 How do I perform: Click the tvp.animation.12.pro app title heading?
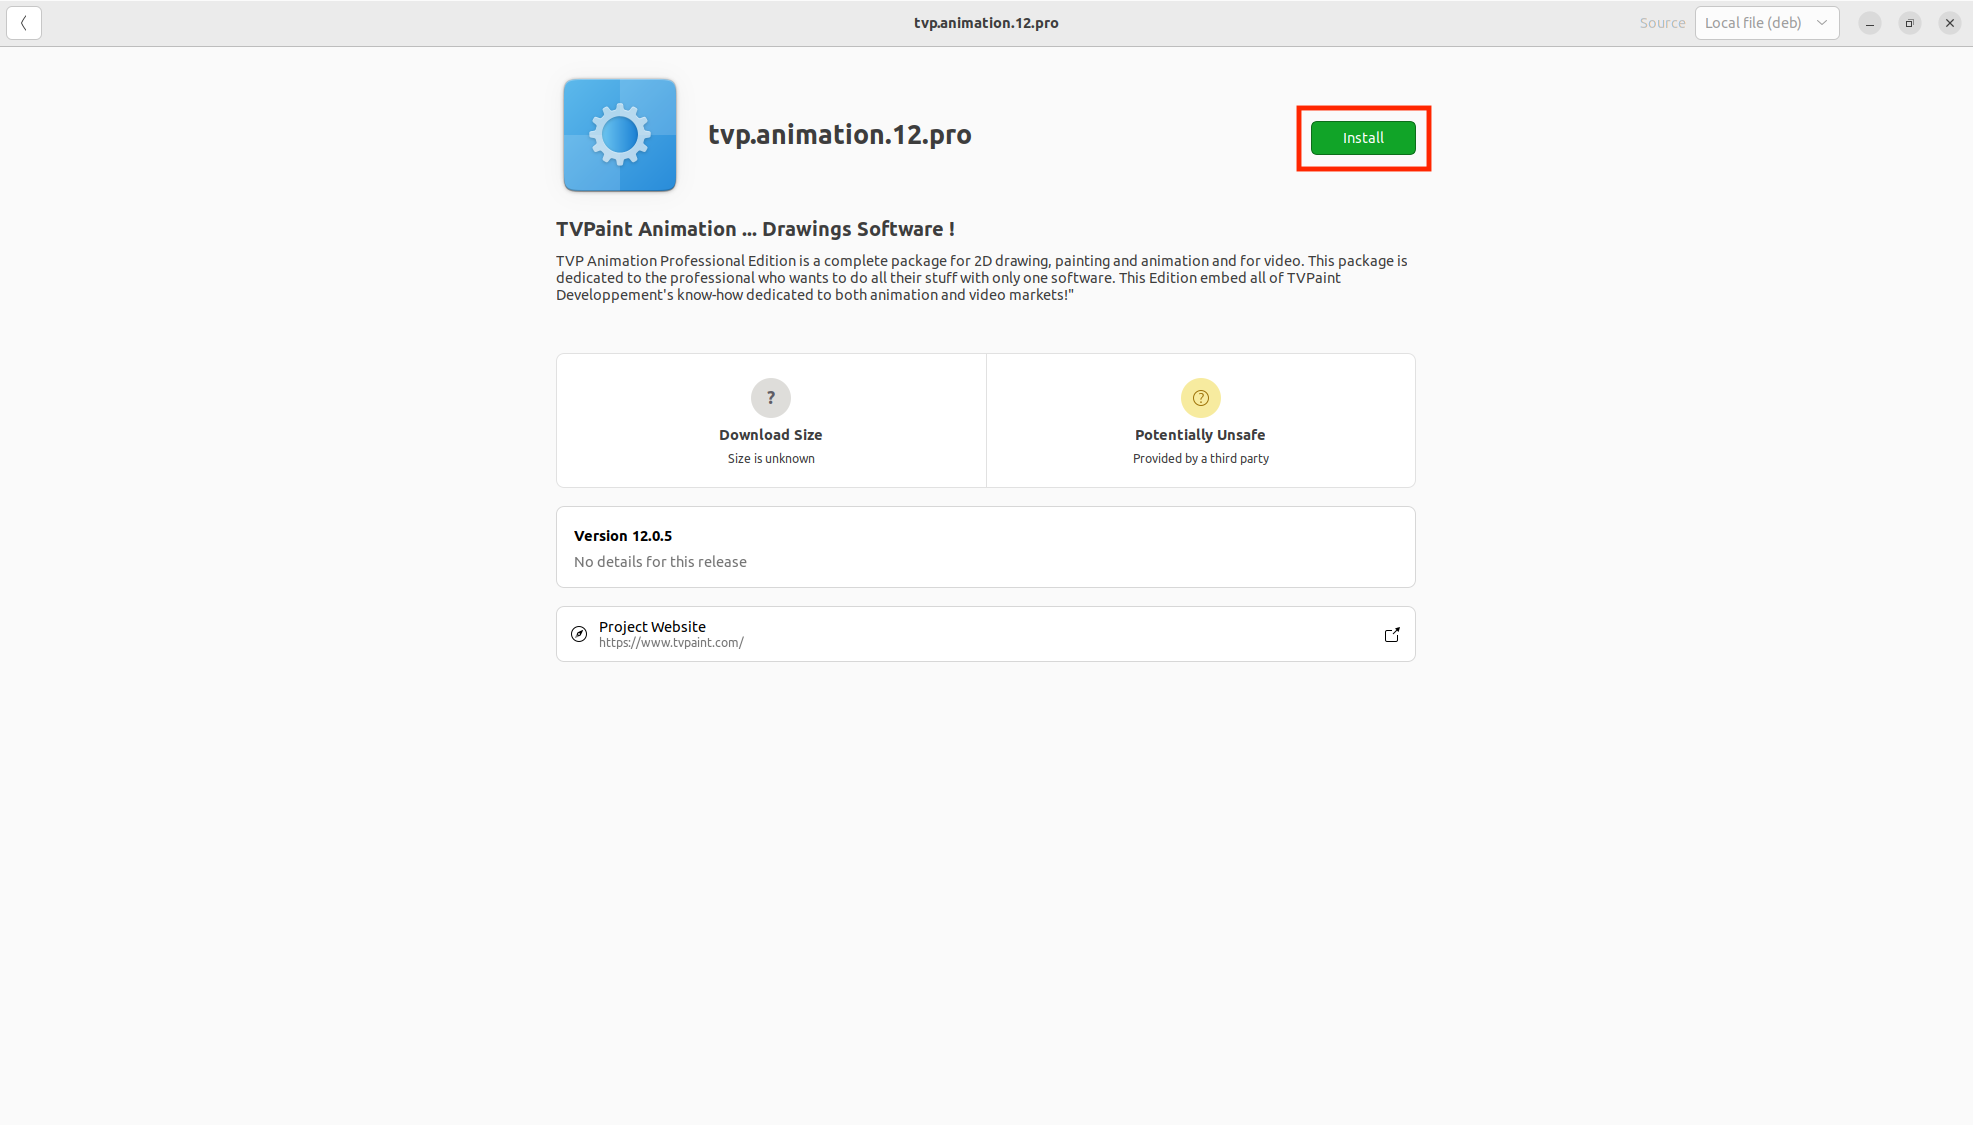coord(840,135)
